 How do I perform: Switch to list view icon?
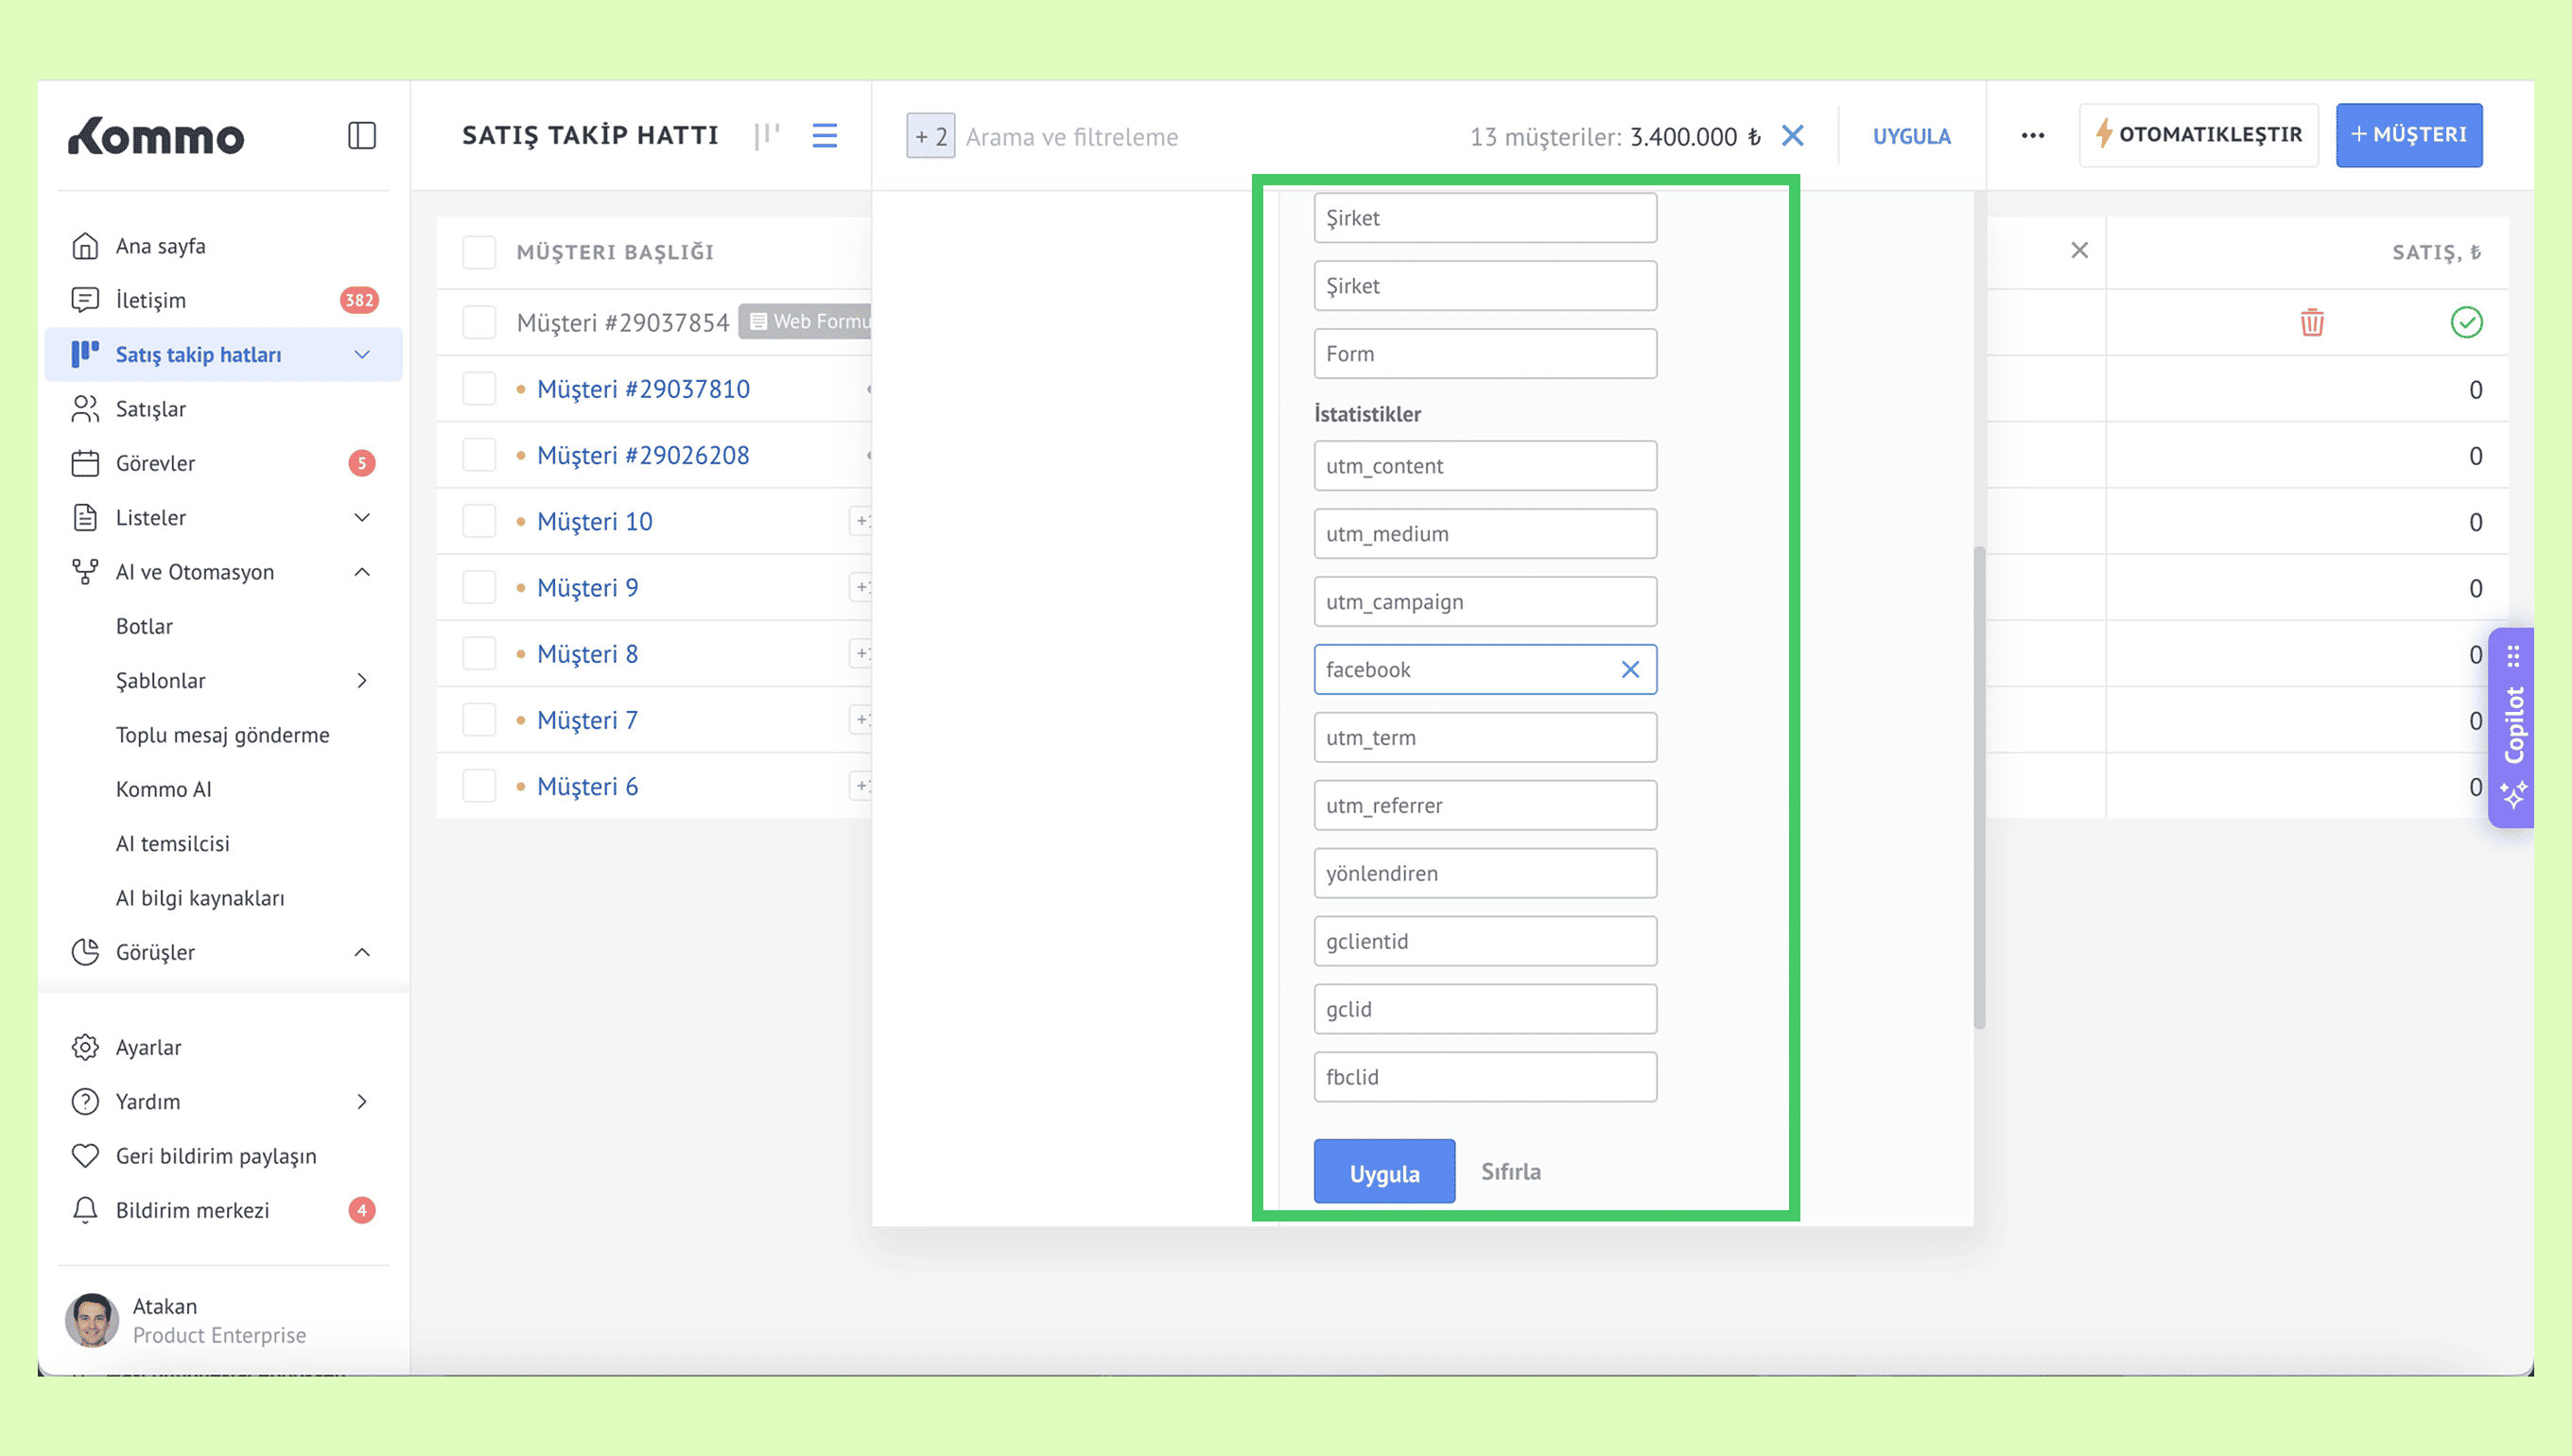click(x=824, y=135)
